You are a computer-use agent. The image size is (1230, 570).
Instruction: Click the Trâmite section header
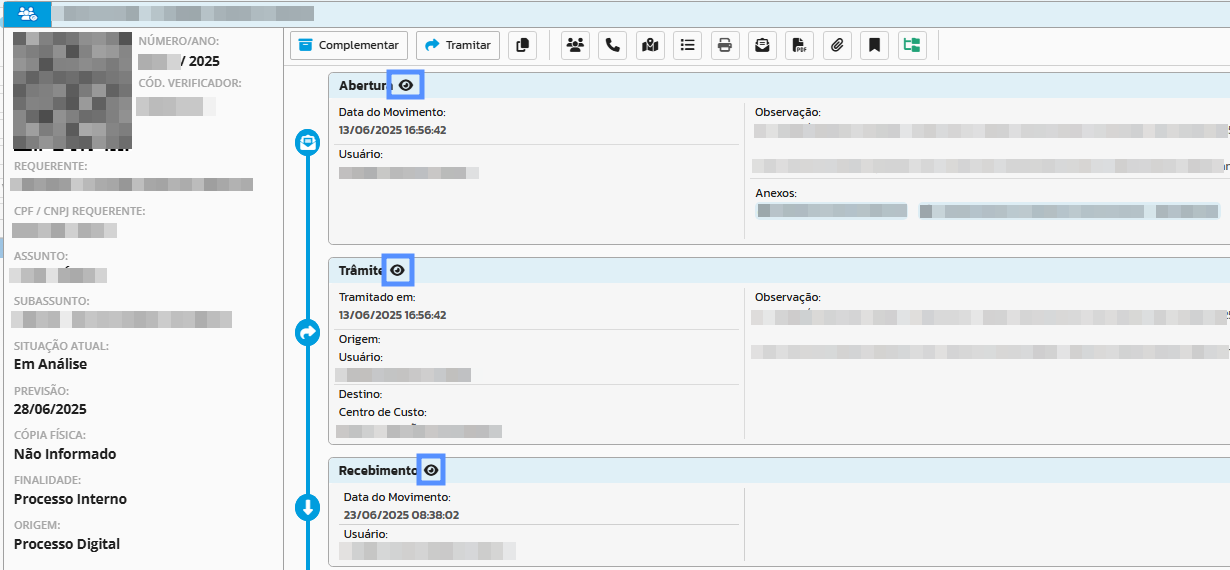pyautogui.click(x=779, y=270)
